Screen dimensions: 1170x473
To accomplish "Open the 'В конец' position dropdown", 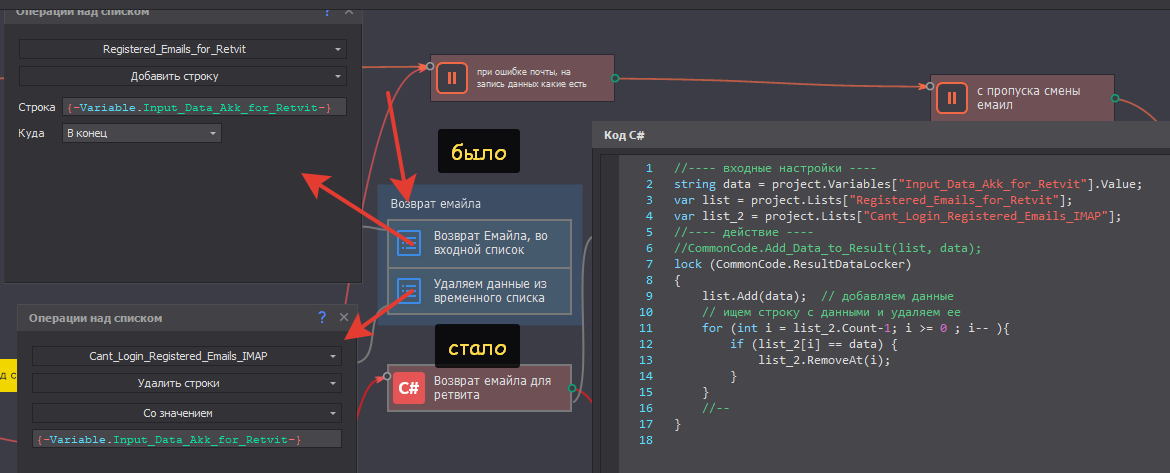I will pyautogui.click(x=141, y=132).
